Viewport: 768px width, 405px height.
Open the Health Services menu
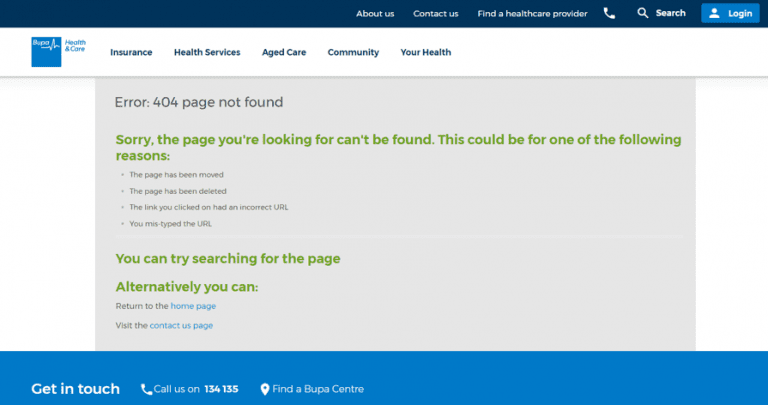point(207,52)
